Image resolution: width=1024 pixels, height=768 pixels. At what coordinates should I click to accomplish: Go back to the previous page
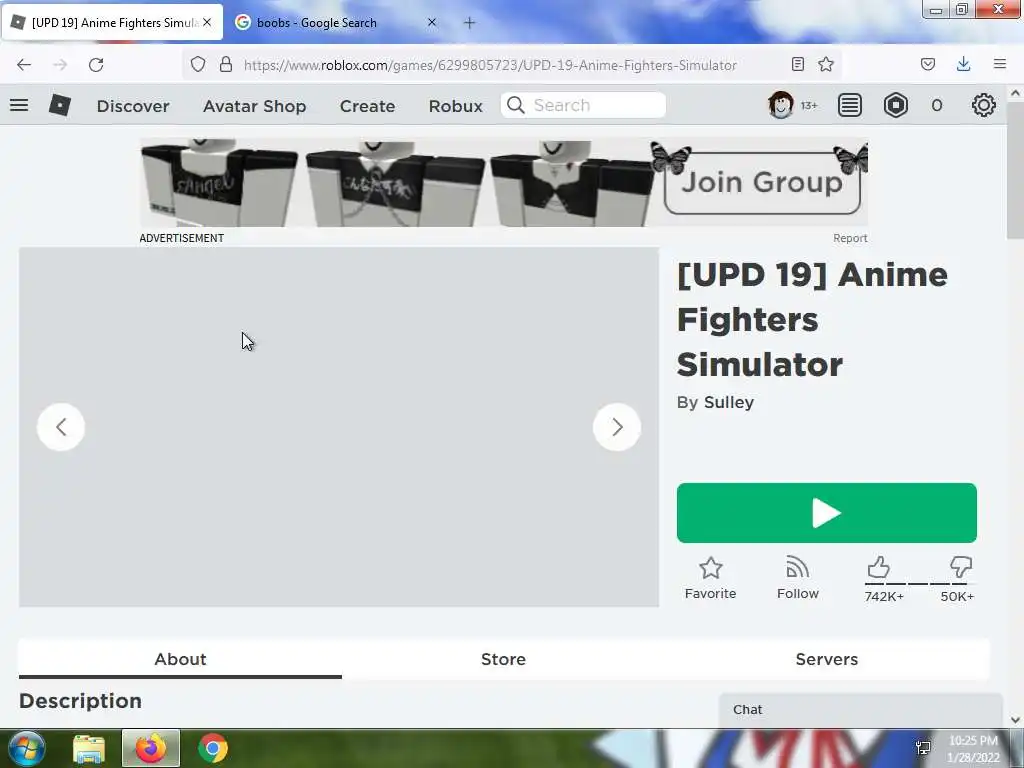point(24,65)
